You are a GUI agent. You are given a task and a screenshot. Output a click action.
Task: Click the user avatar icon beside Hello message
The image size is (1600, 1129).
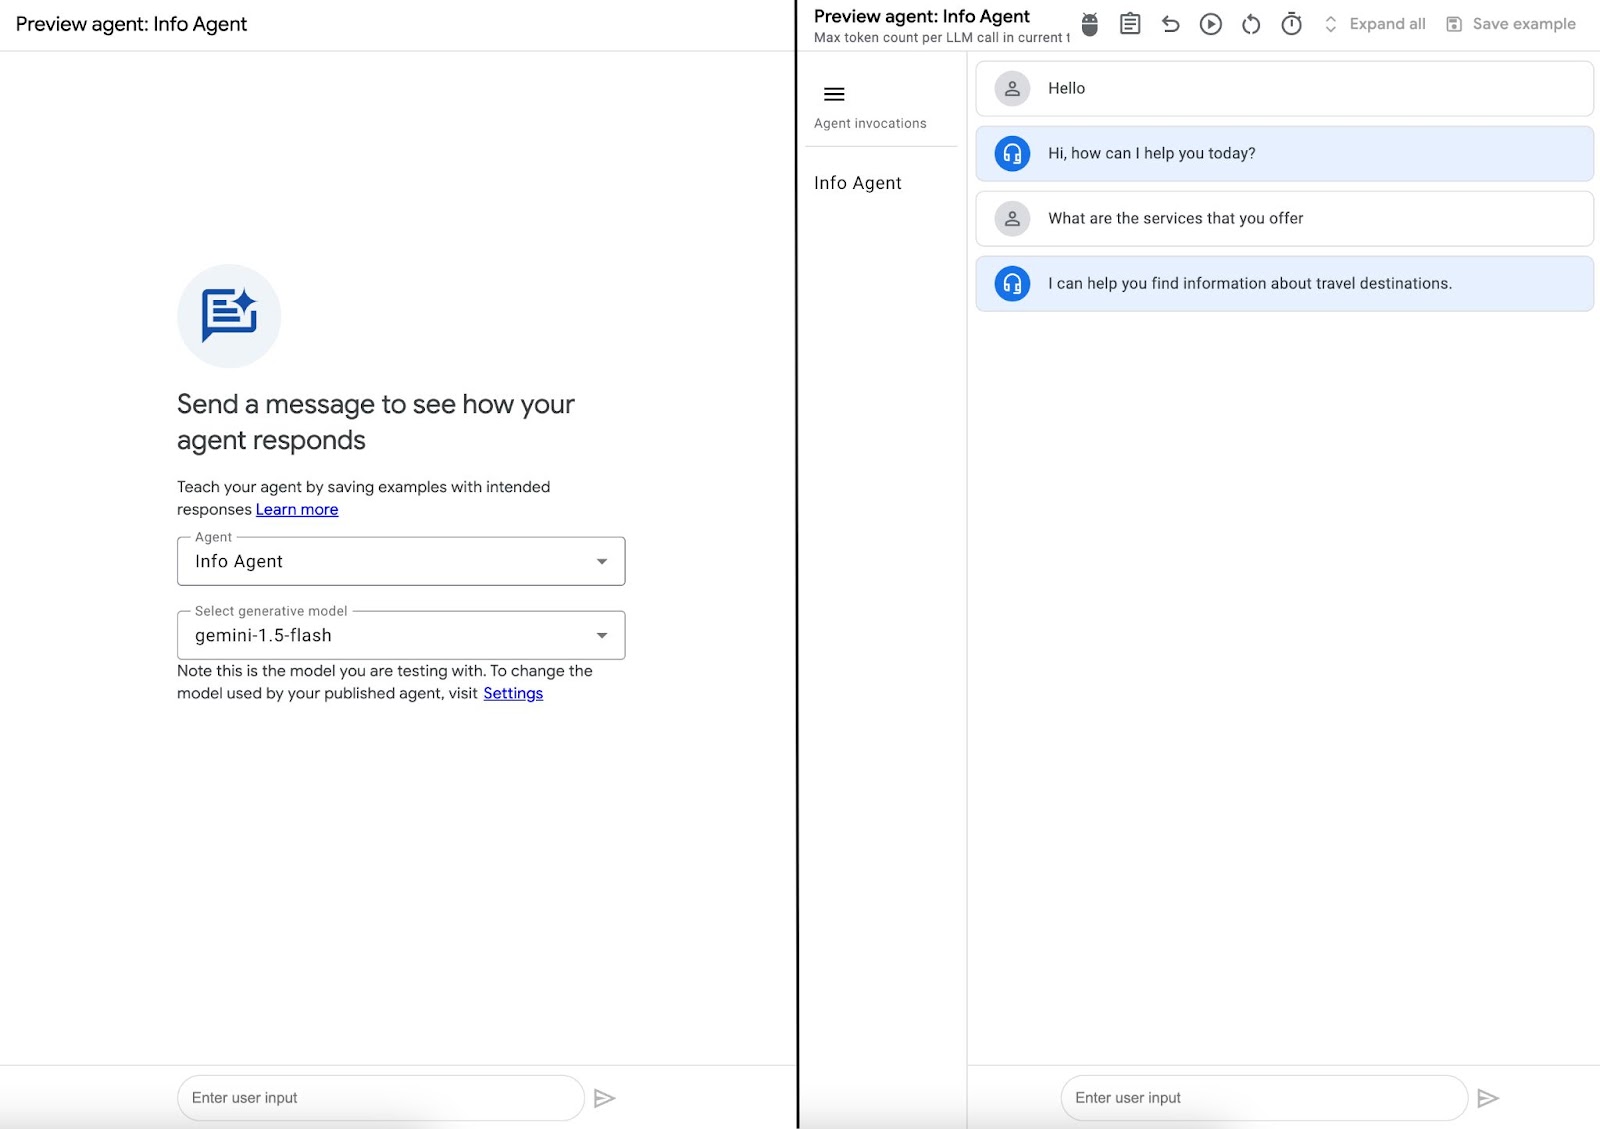(1011, 88)
